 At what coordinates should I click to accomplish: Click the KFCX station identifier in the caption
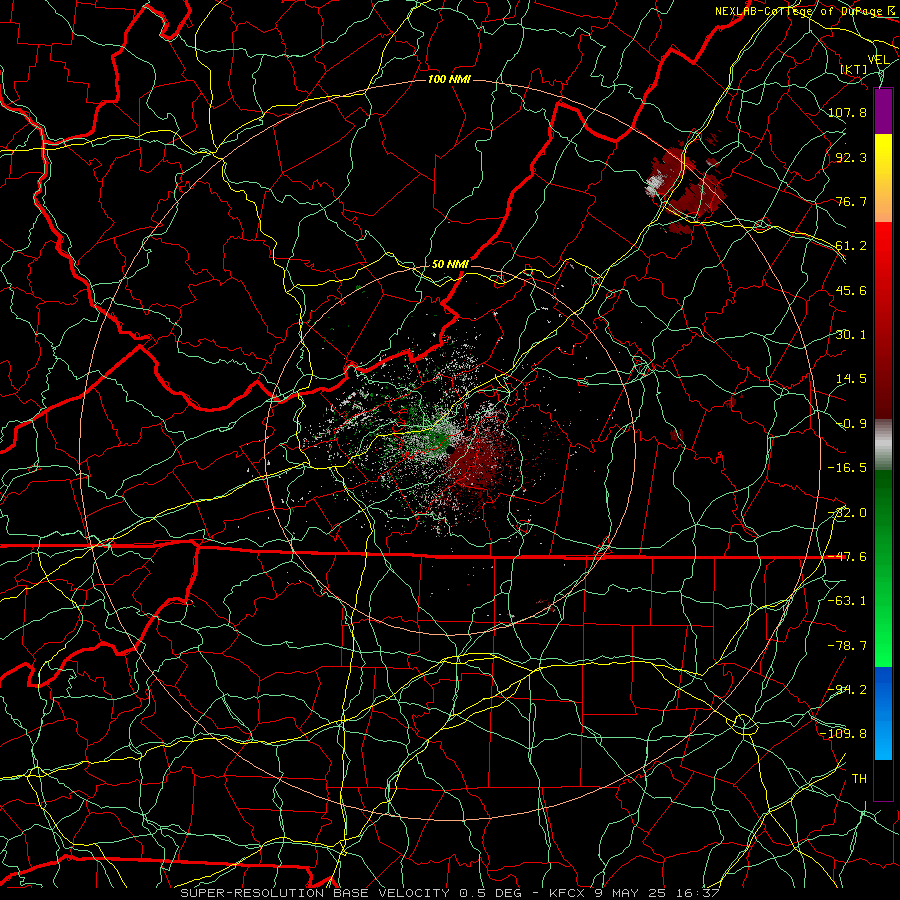(569, 893)
